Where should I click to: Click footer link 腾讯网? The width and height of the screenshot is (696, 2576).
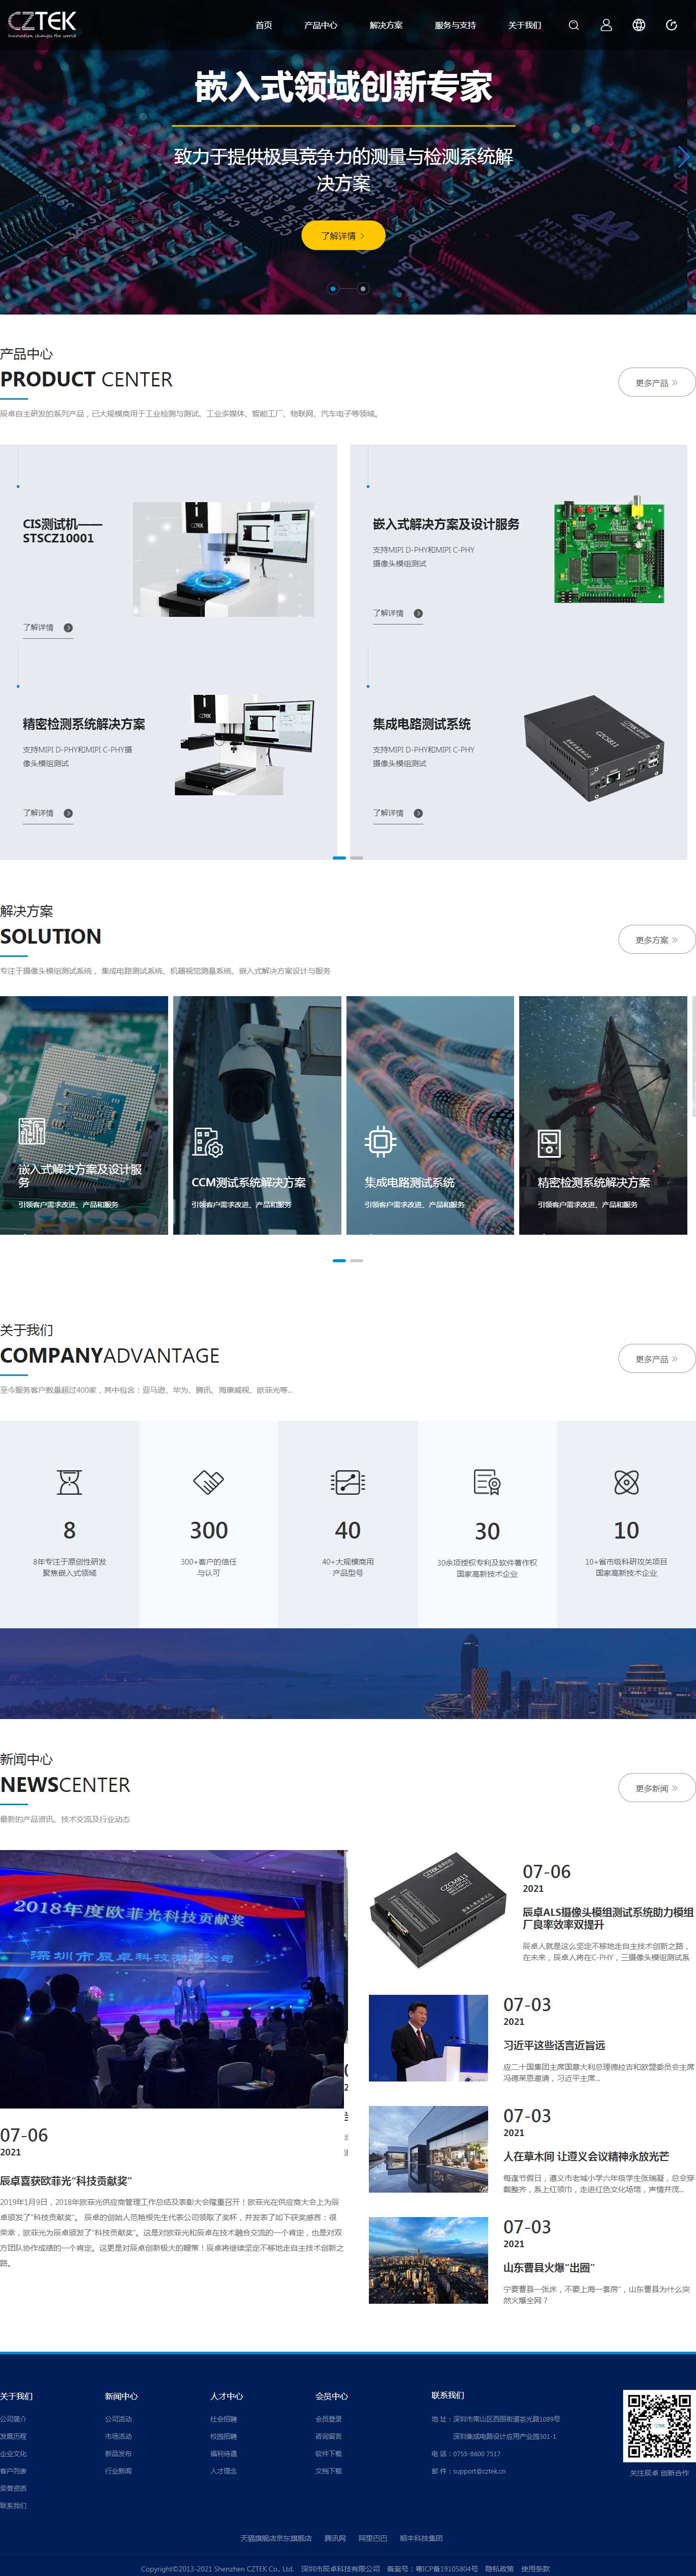335,2538
